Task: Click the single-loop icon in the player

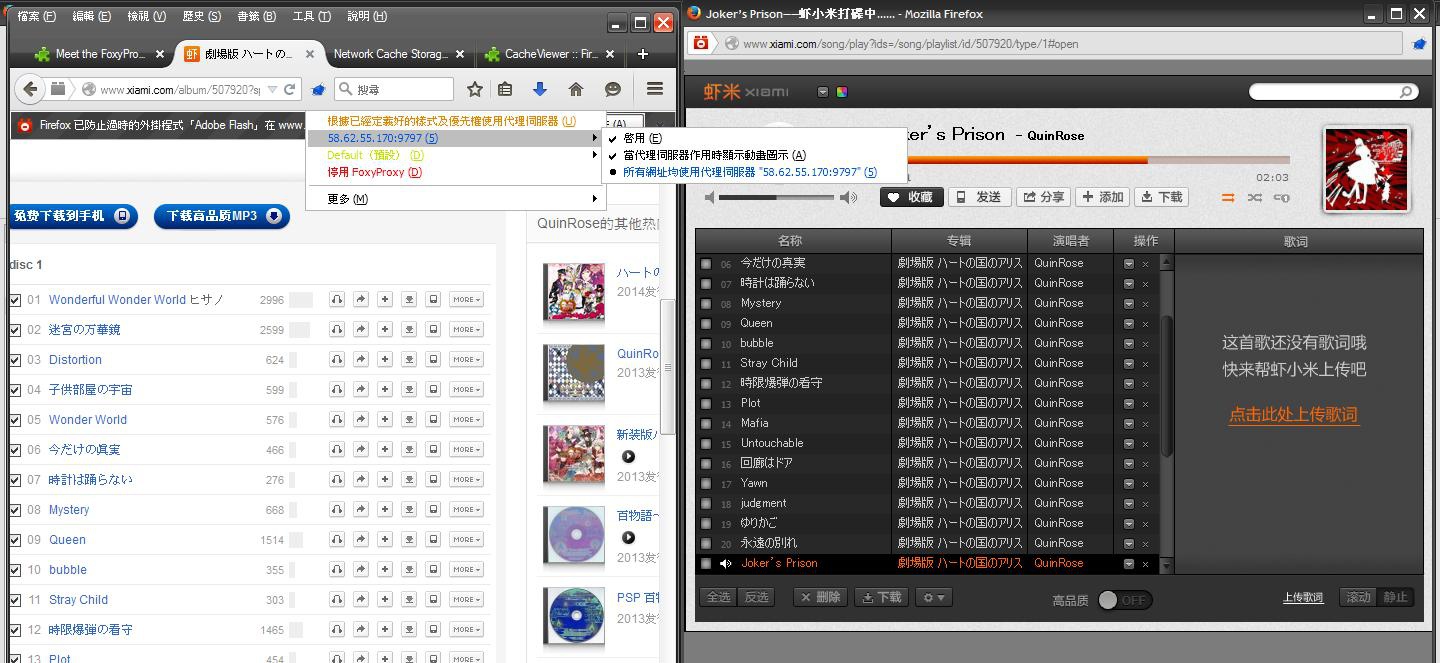Action: click(1281, 198)
